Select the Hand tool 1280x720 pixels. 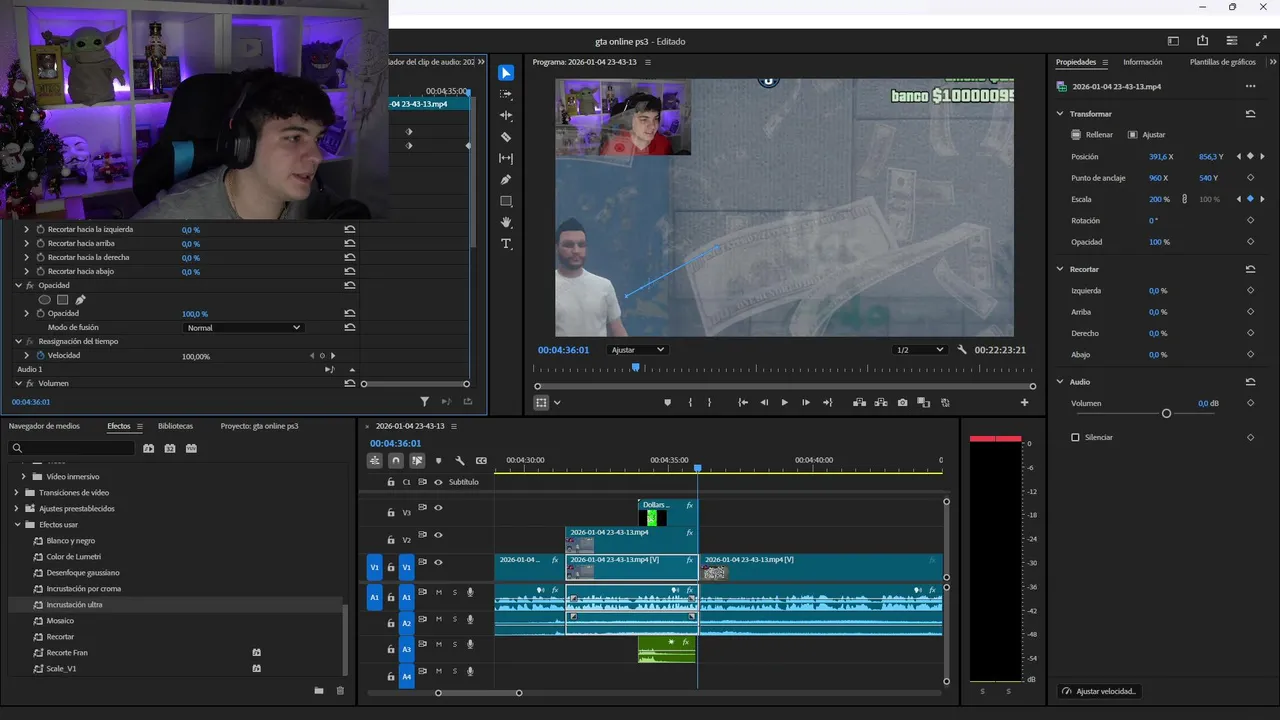[x=506, y=222]
